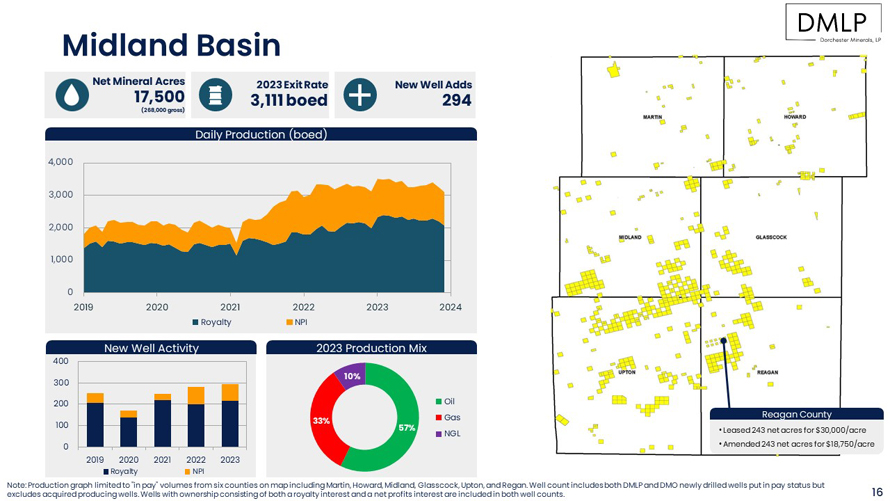Click the NPI legend swatch under New Well Activity

[x=187, y=471]
